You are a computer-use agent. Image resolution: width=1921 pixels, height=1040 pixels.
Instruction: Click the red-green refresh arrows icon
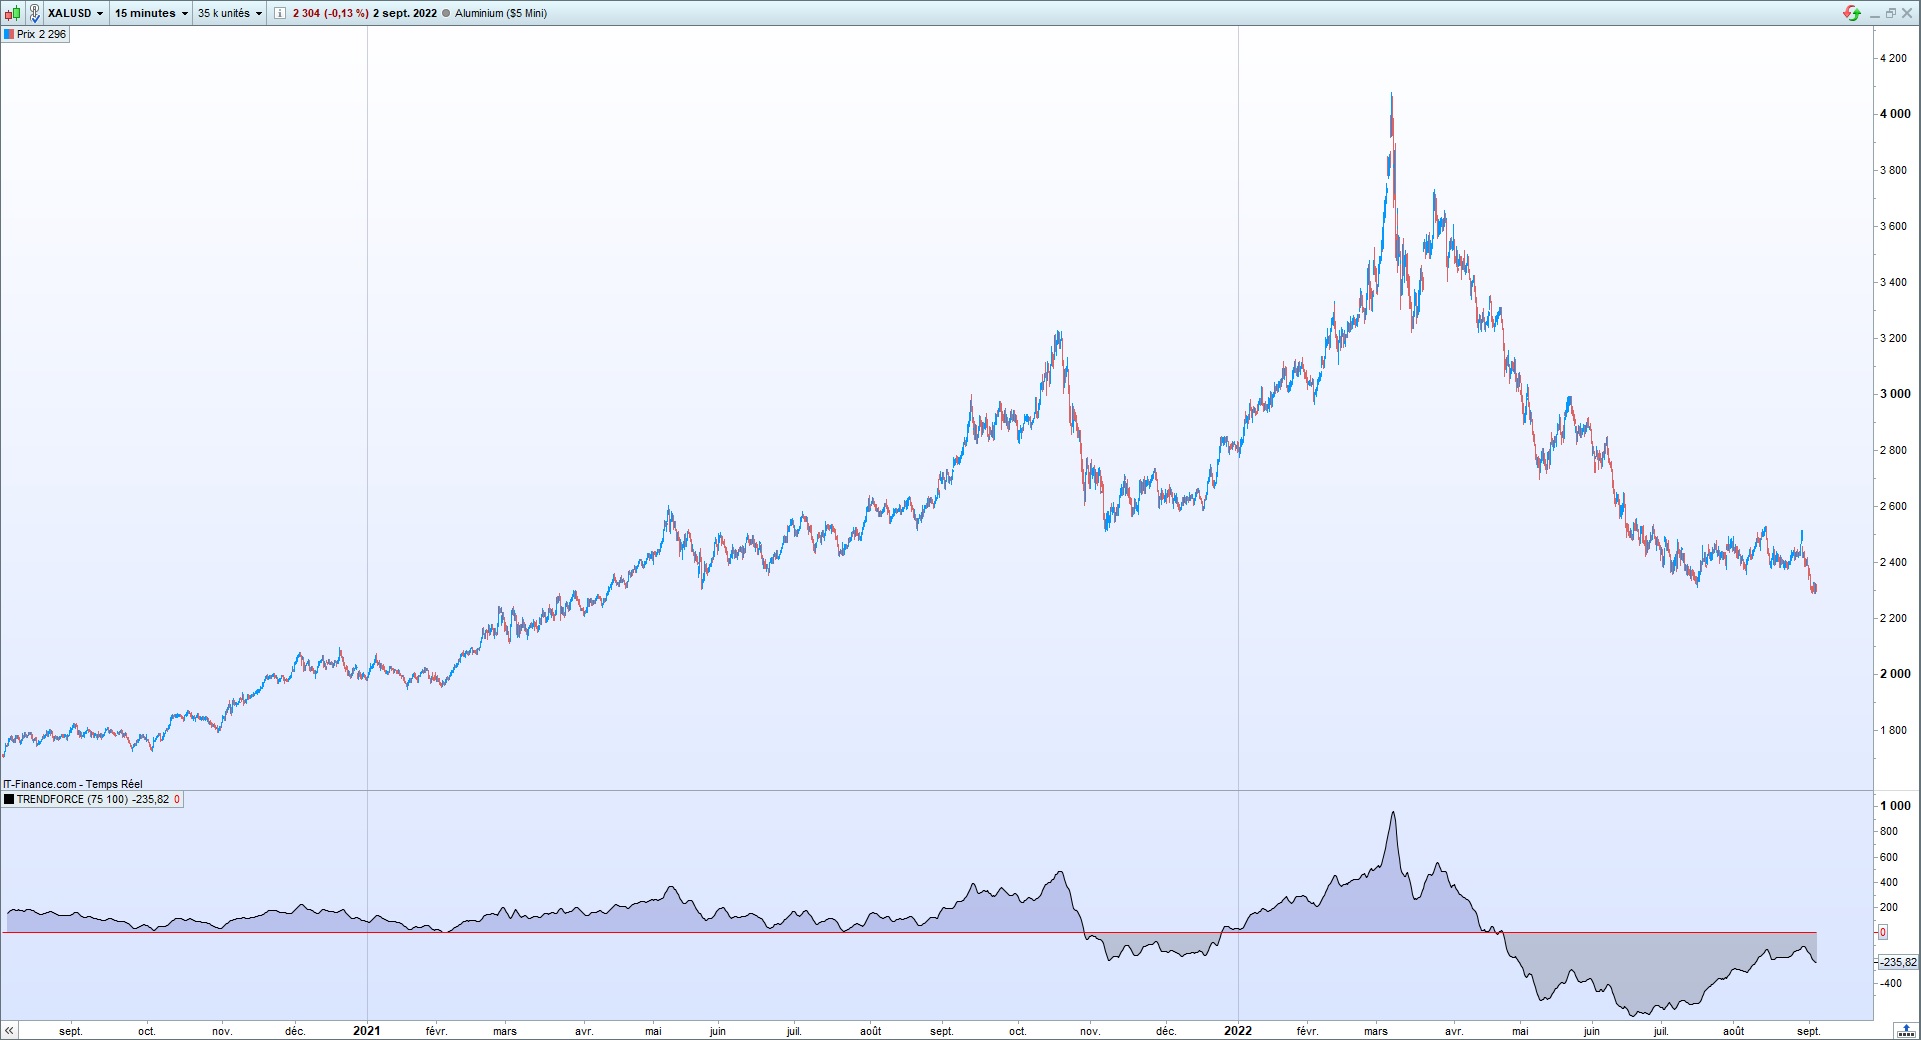tap(1852, 13)
